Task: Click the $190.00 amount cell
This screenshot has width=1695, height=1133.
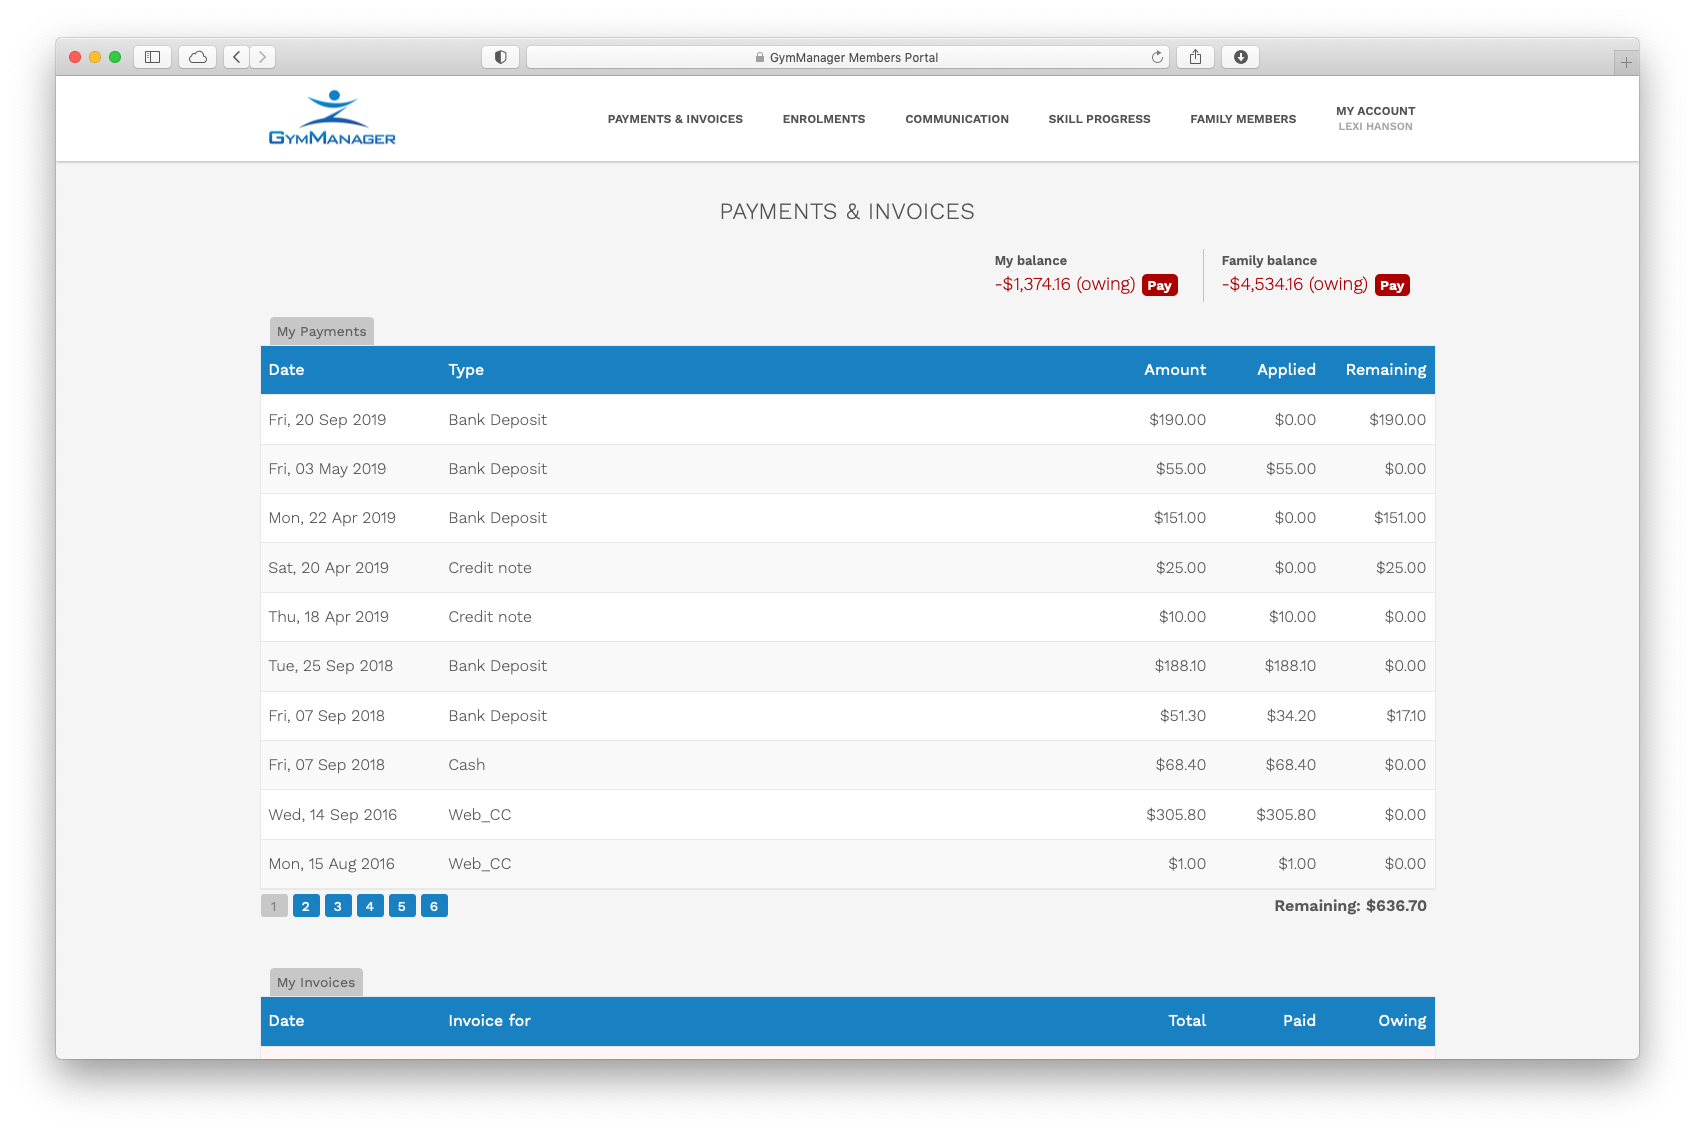Action: (1178, 420)
